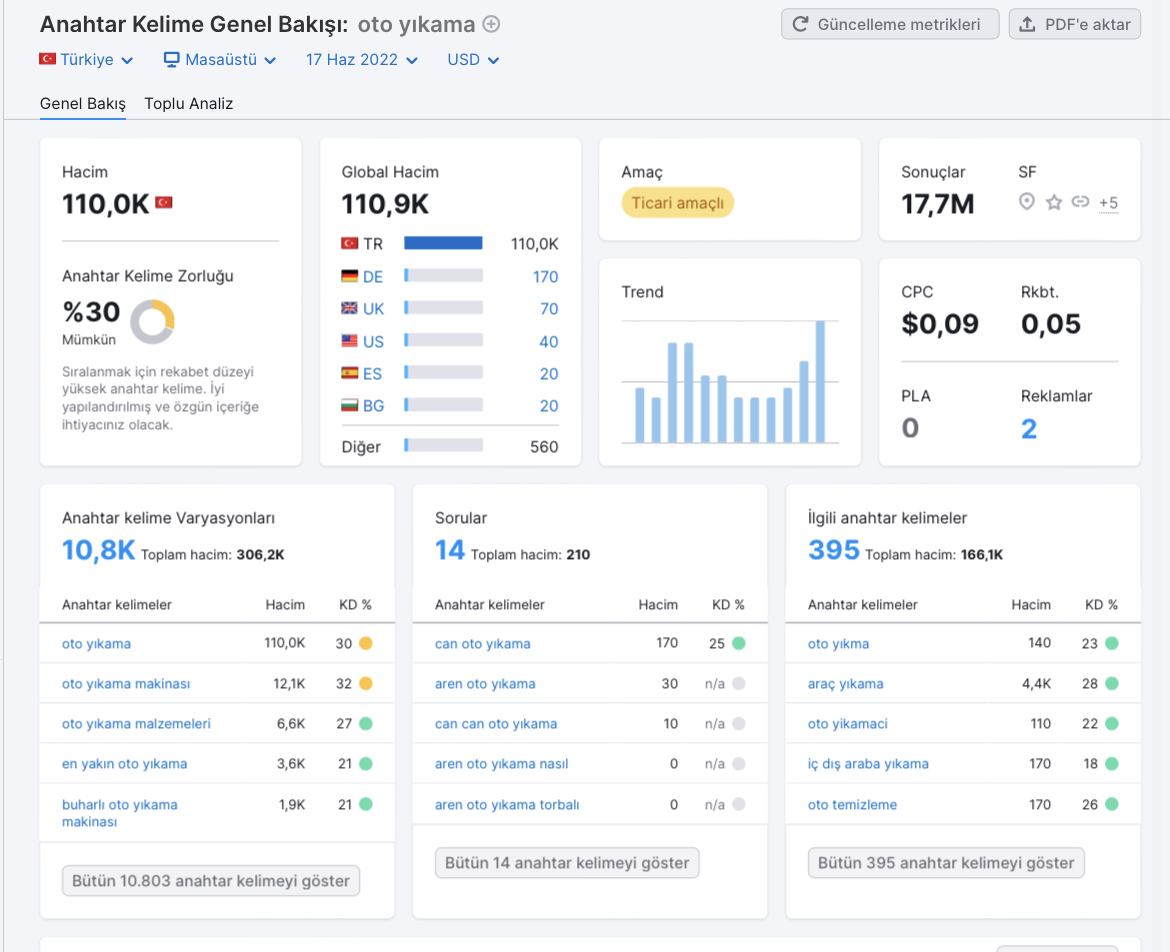The height and width of the screenshot is (952, 1170).
Task: Click the refresh icon in Güncelleme metrikleri
Action: 800,24
